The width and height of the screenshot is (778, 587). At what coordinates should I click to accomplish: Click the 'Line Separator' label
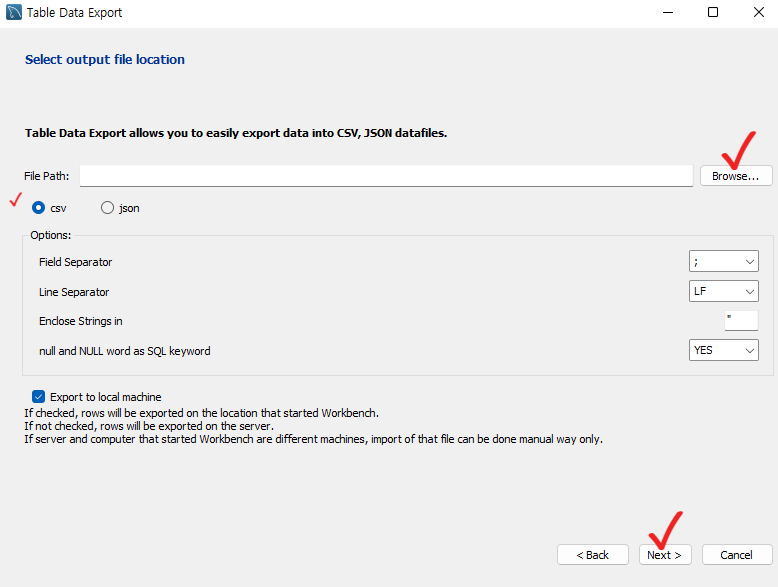(x=74, y=292)
